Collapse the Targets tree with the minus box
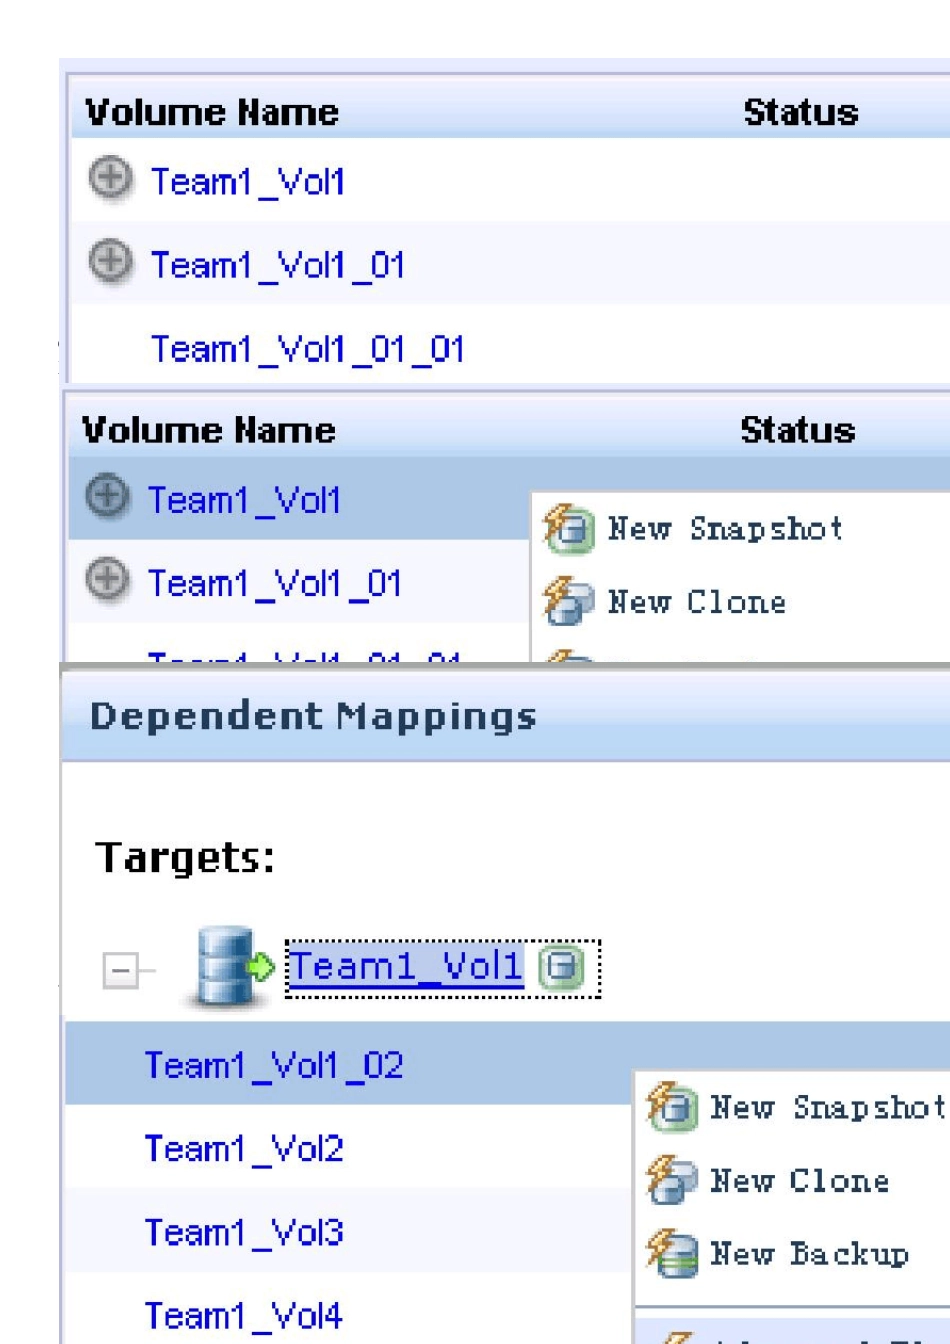 [120, 972]
